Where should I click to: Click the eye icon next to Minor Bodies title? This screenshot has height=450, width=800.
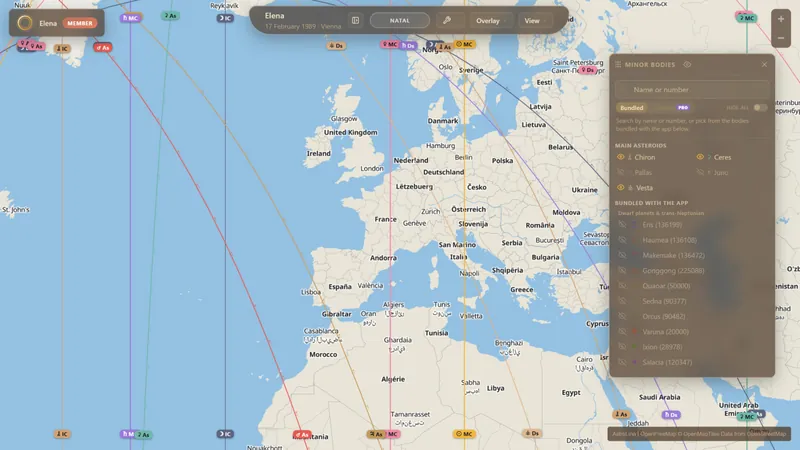687,65
